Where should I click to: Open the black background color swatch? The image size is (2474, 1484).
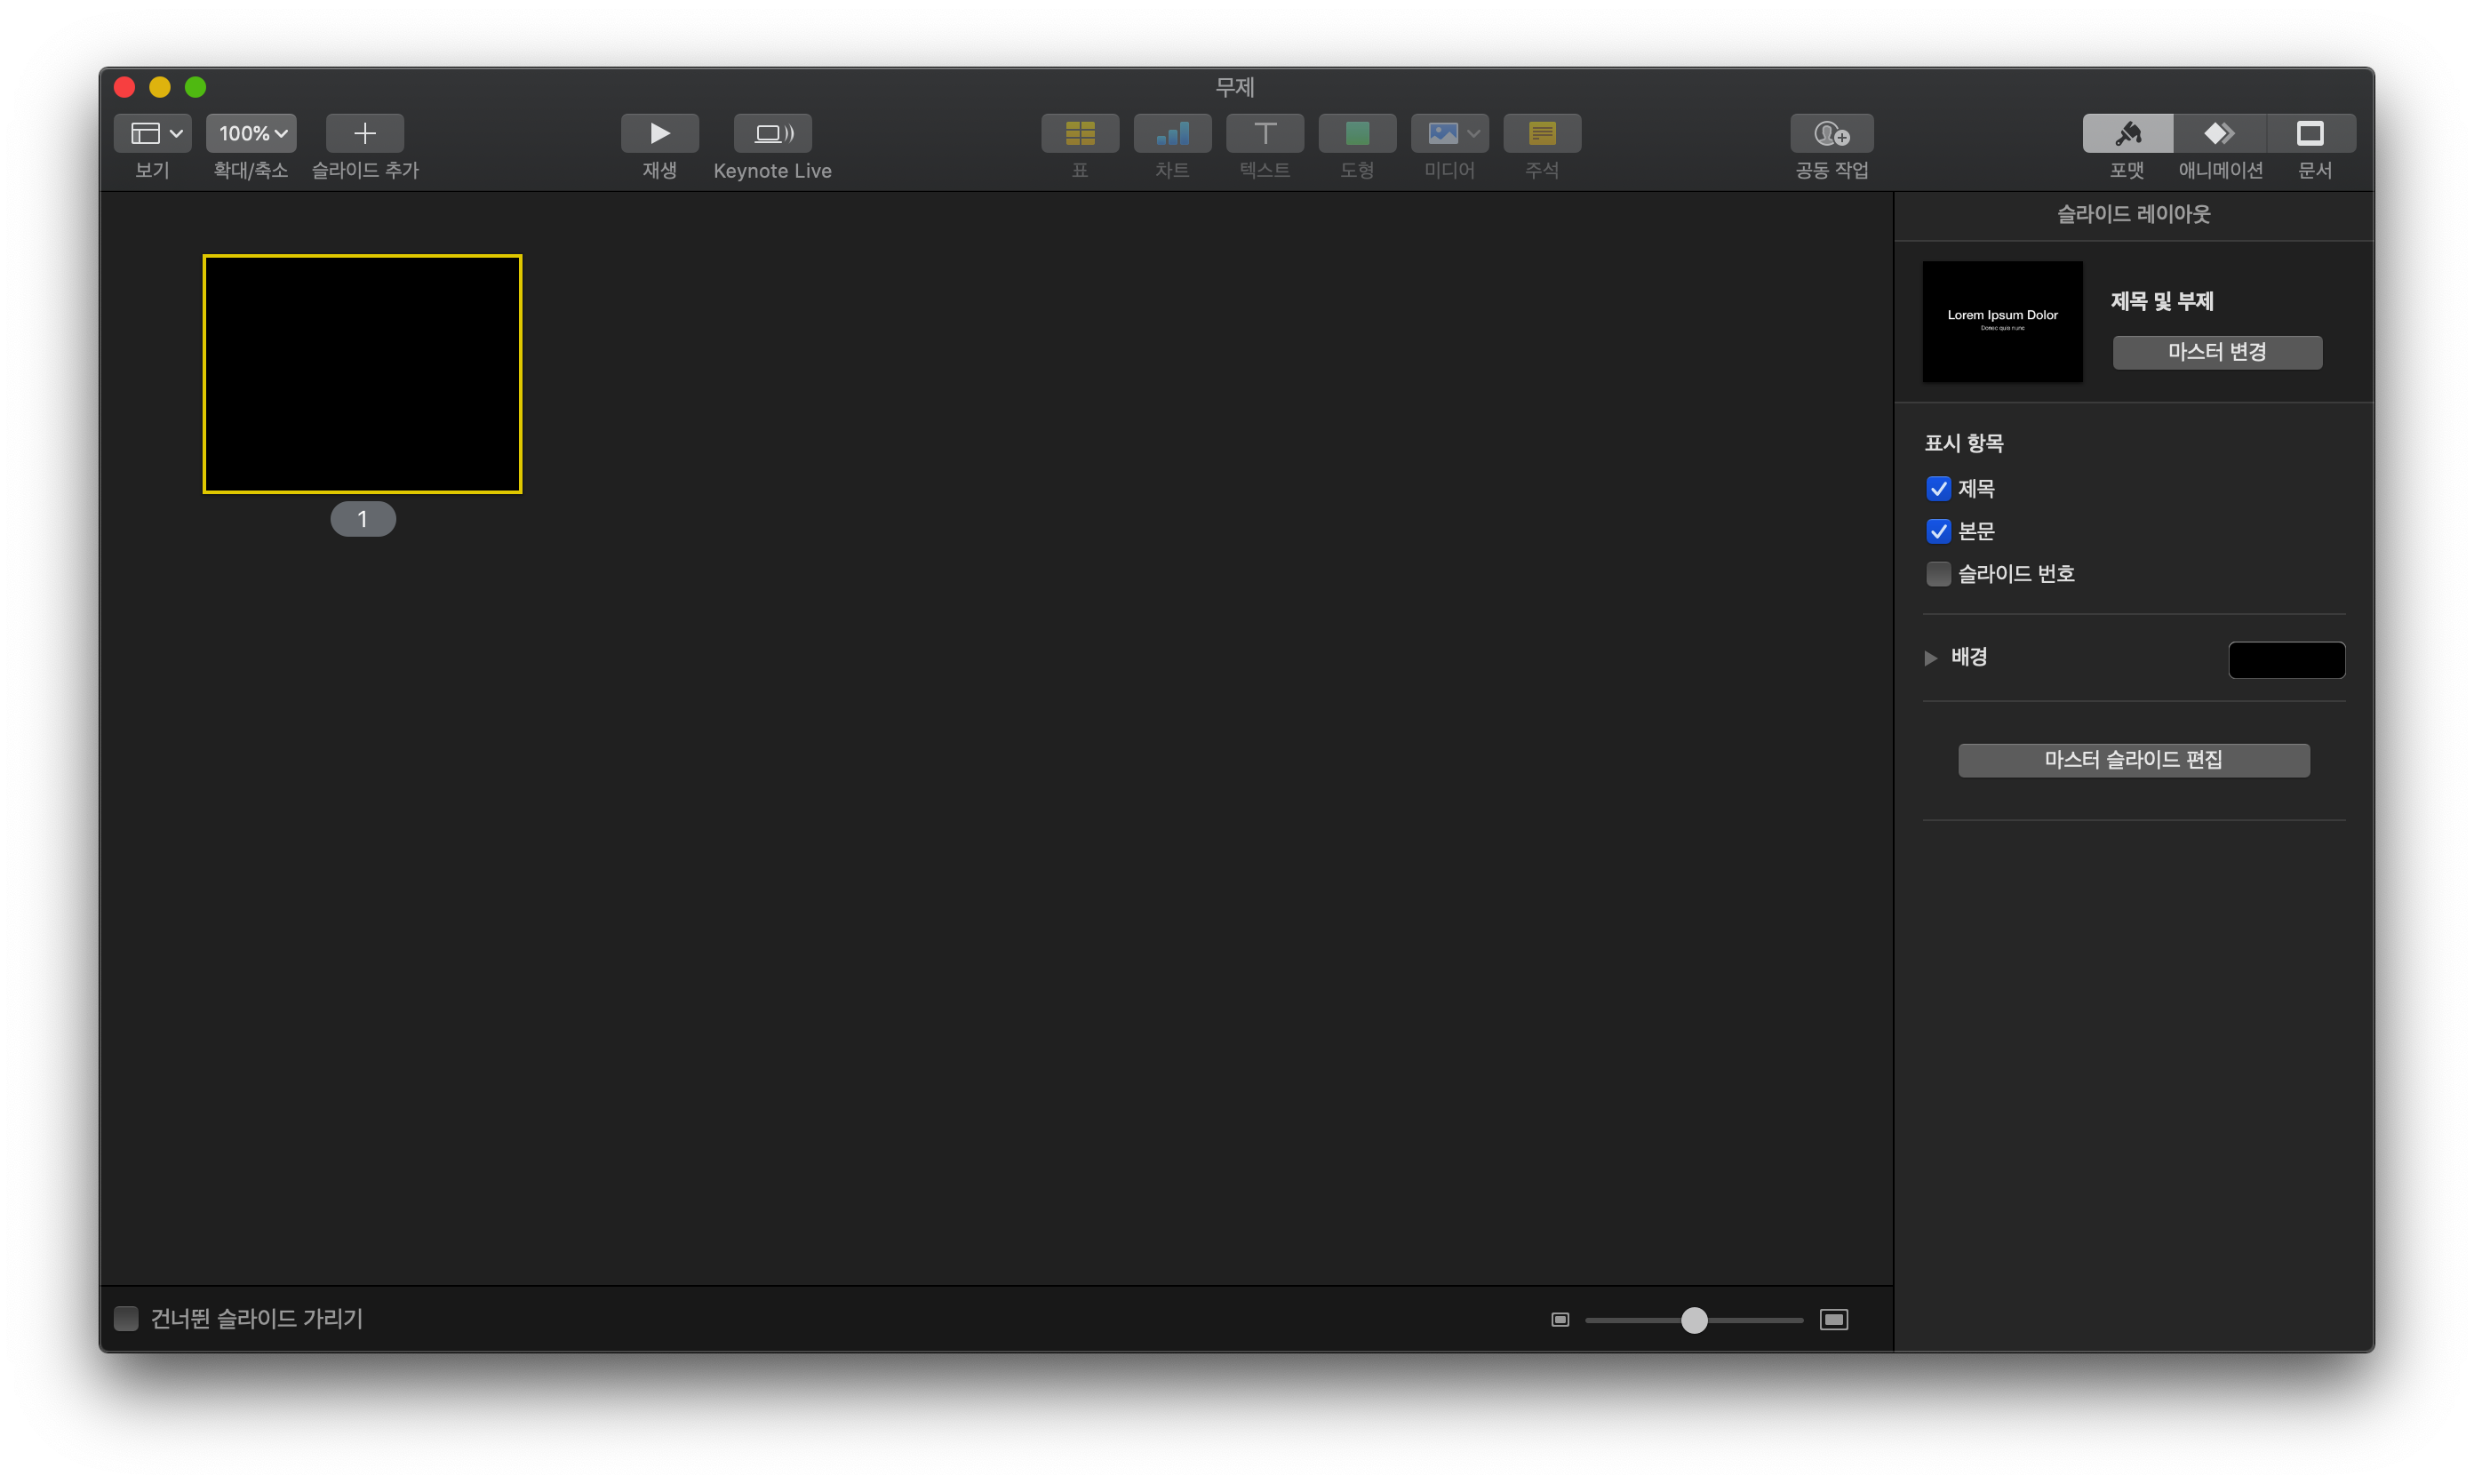point(2286,660)
